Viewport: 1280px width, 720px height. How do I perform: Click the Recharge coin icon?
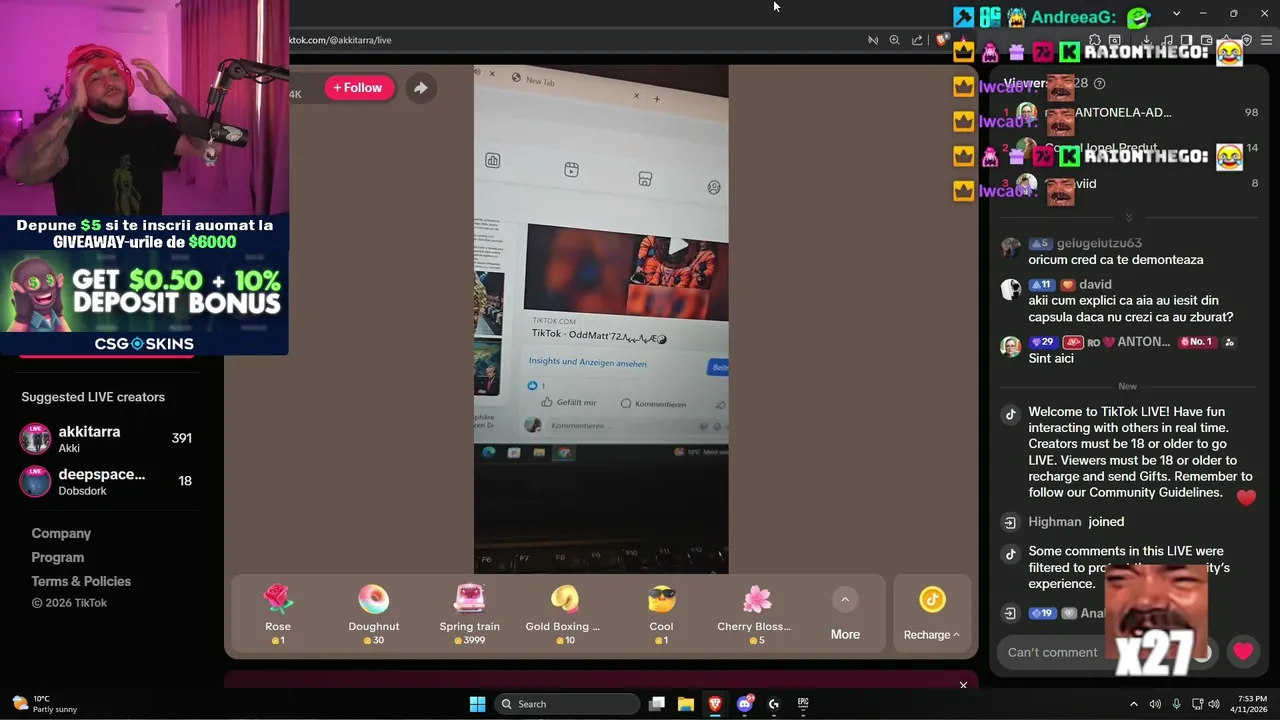coord(932,599)
